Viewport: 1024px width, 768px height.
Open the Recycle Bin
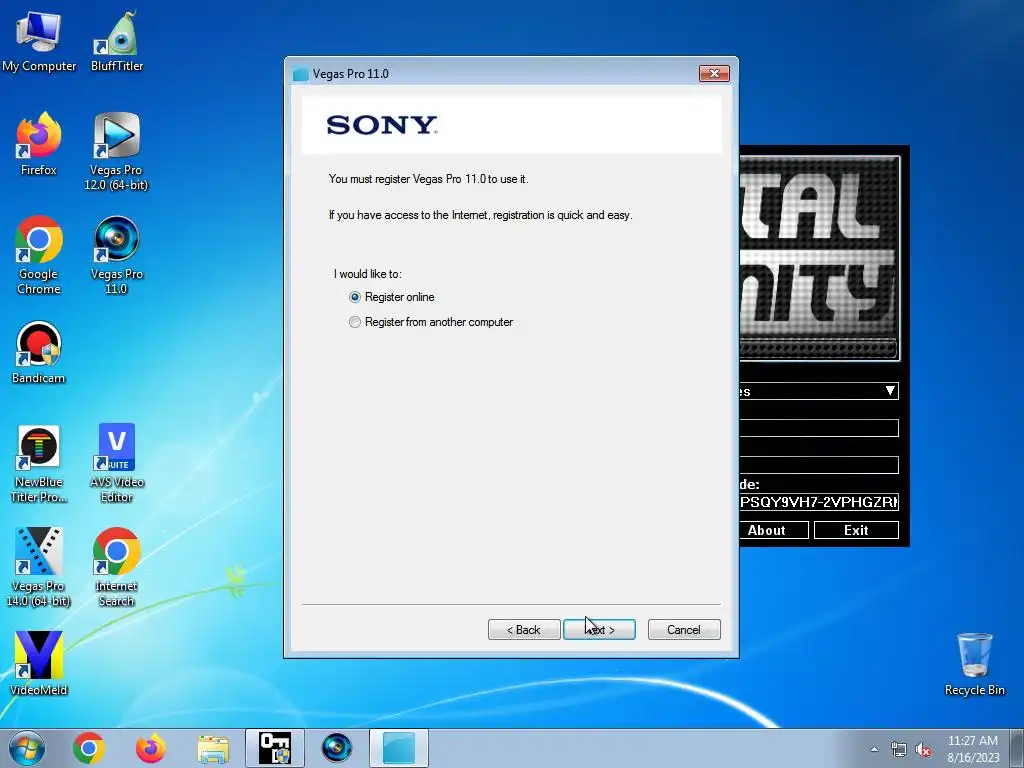click(x=974, y=664)
